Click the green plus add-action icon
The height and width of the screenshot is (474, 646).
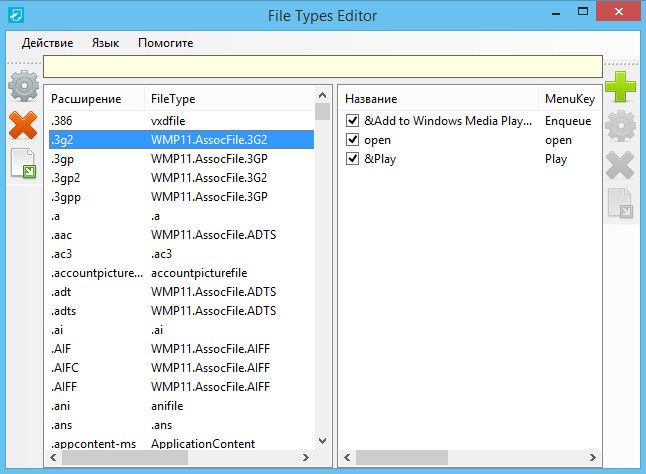pos(621,87)
